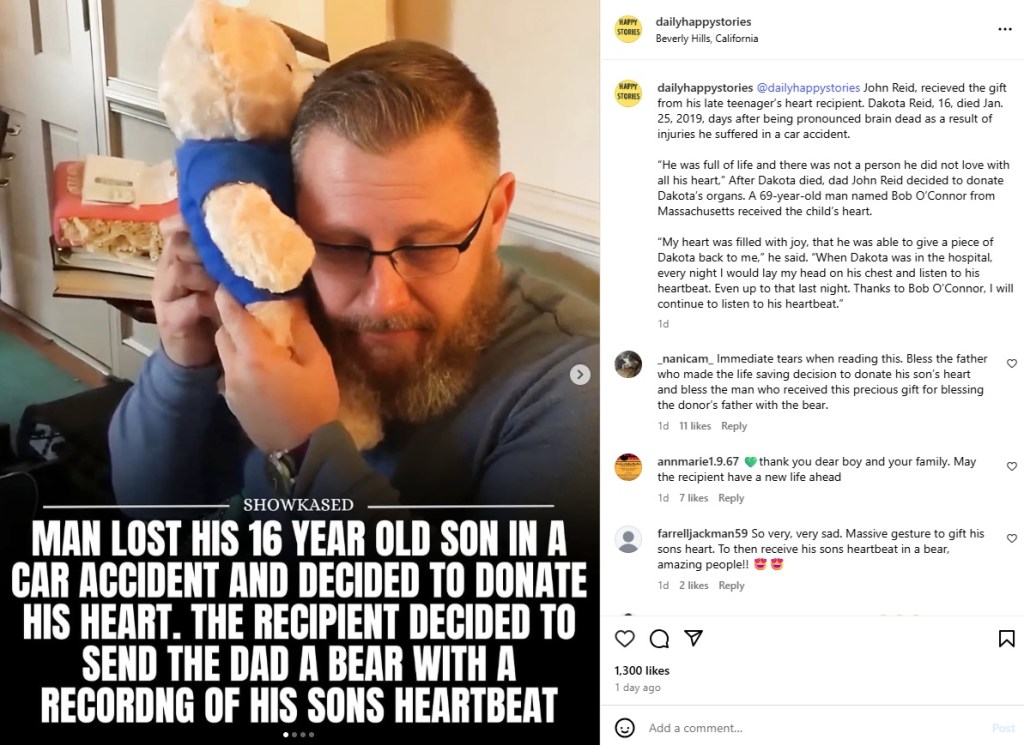Screen dimensions: 1024x745
Task: Like the post with the heart icon
Action: (x=625, y=639)
